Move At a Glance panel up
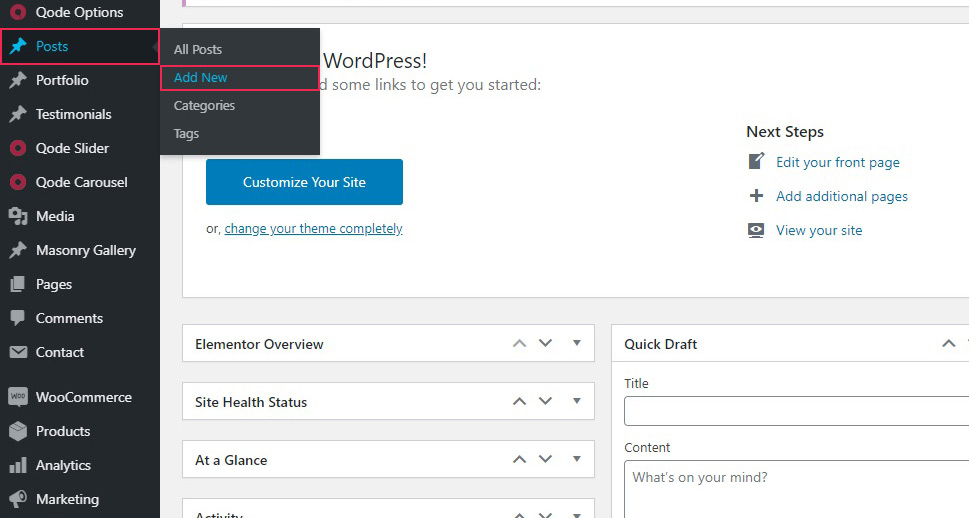 [520, 459]
